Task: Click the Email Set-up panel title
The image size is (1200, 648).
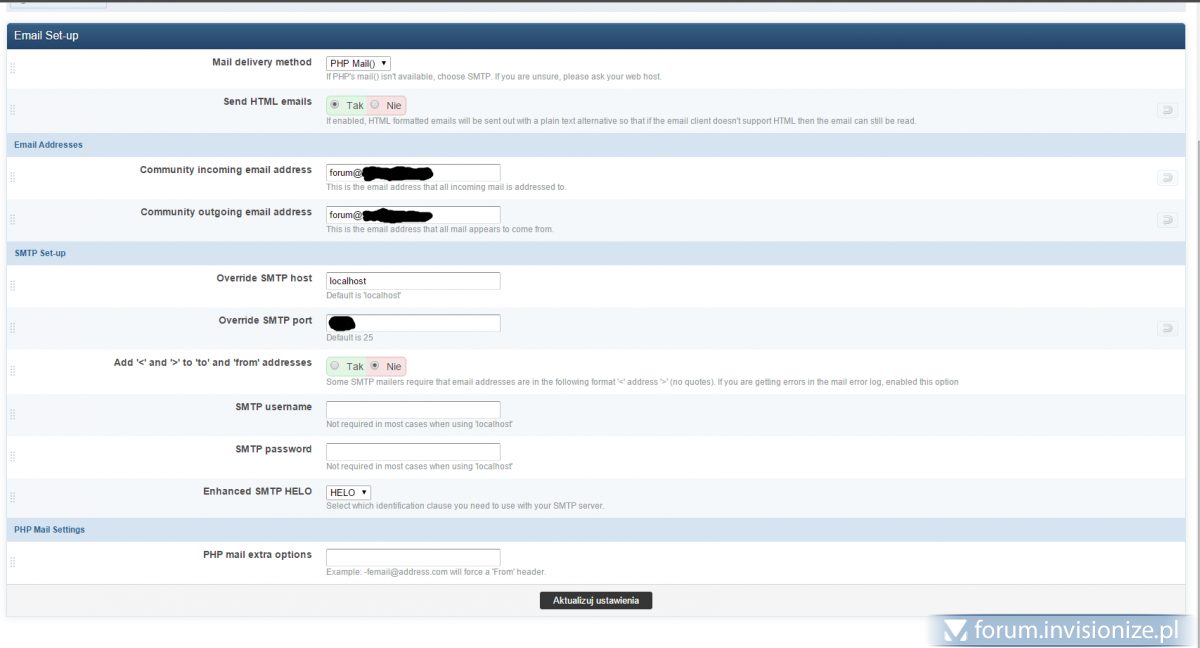Action: click(x=46, y=36)
